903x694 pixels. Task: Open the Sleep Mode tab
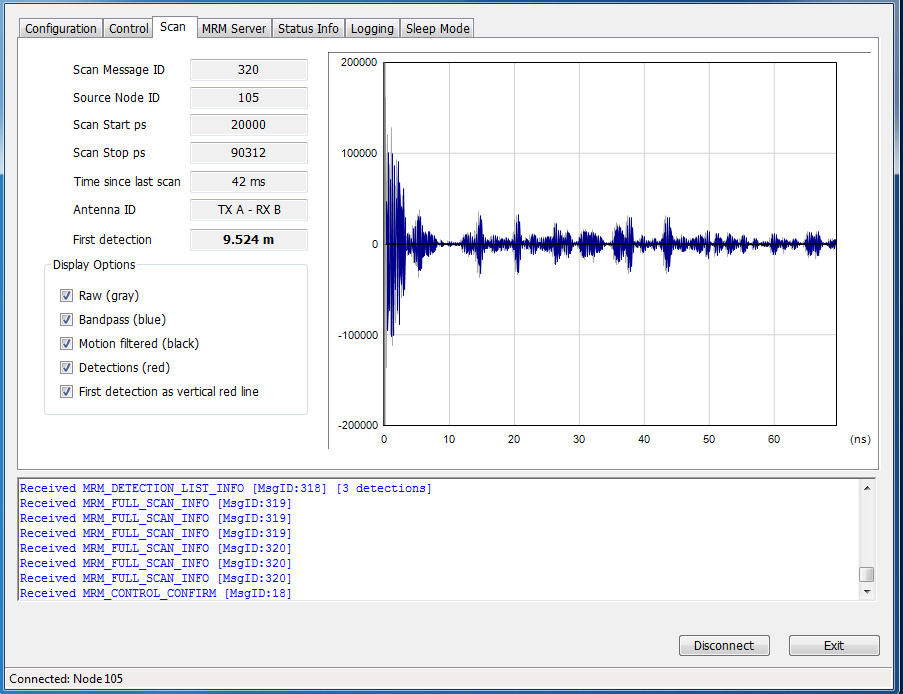pos(437,29)
